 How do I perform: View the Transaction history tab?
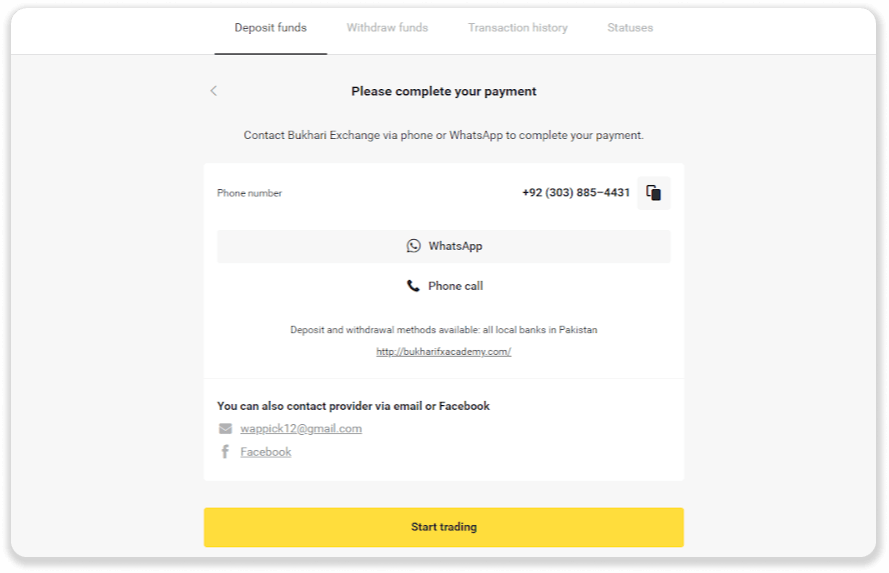click(517, 28)
